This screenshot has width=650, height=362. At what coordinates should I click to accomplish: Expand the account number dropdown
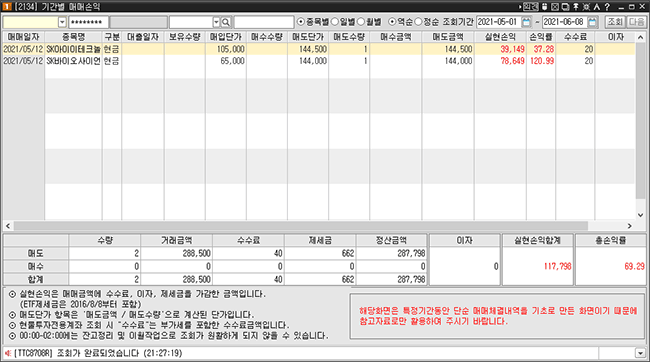(62, 22)
